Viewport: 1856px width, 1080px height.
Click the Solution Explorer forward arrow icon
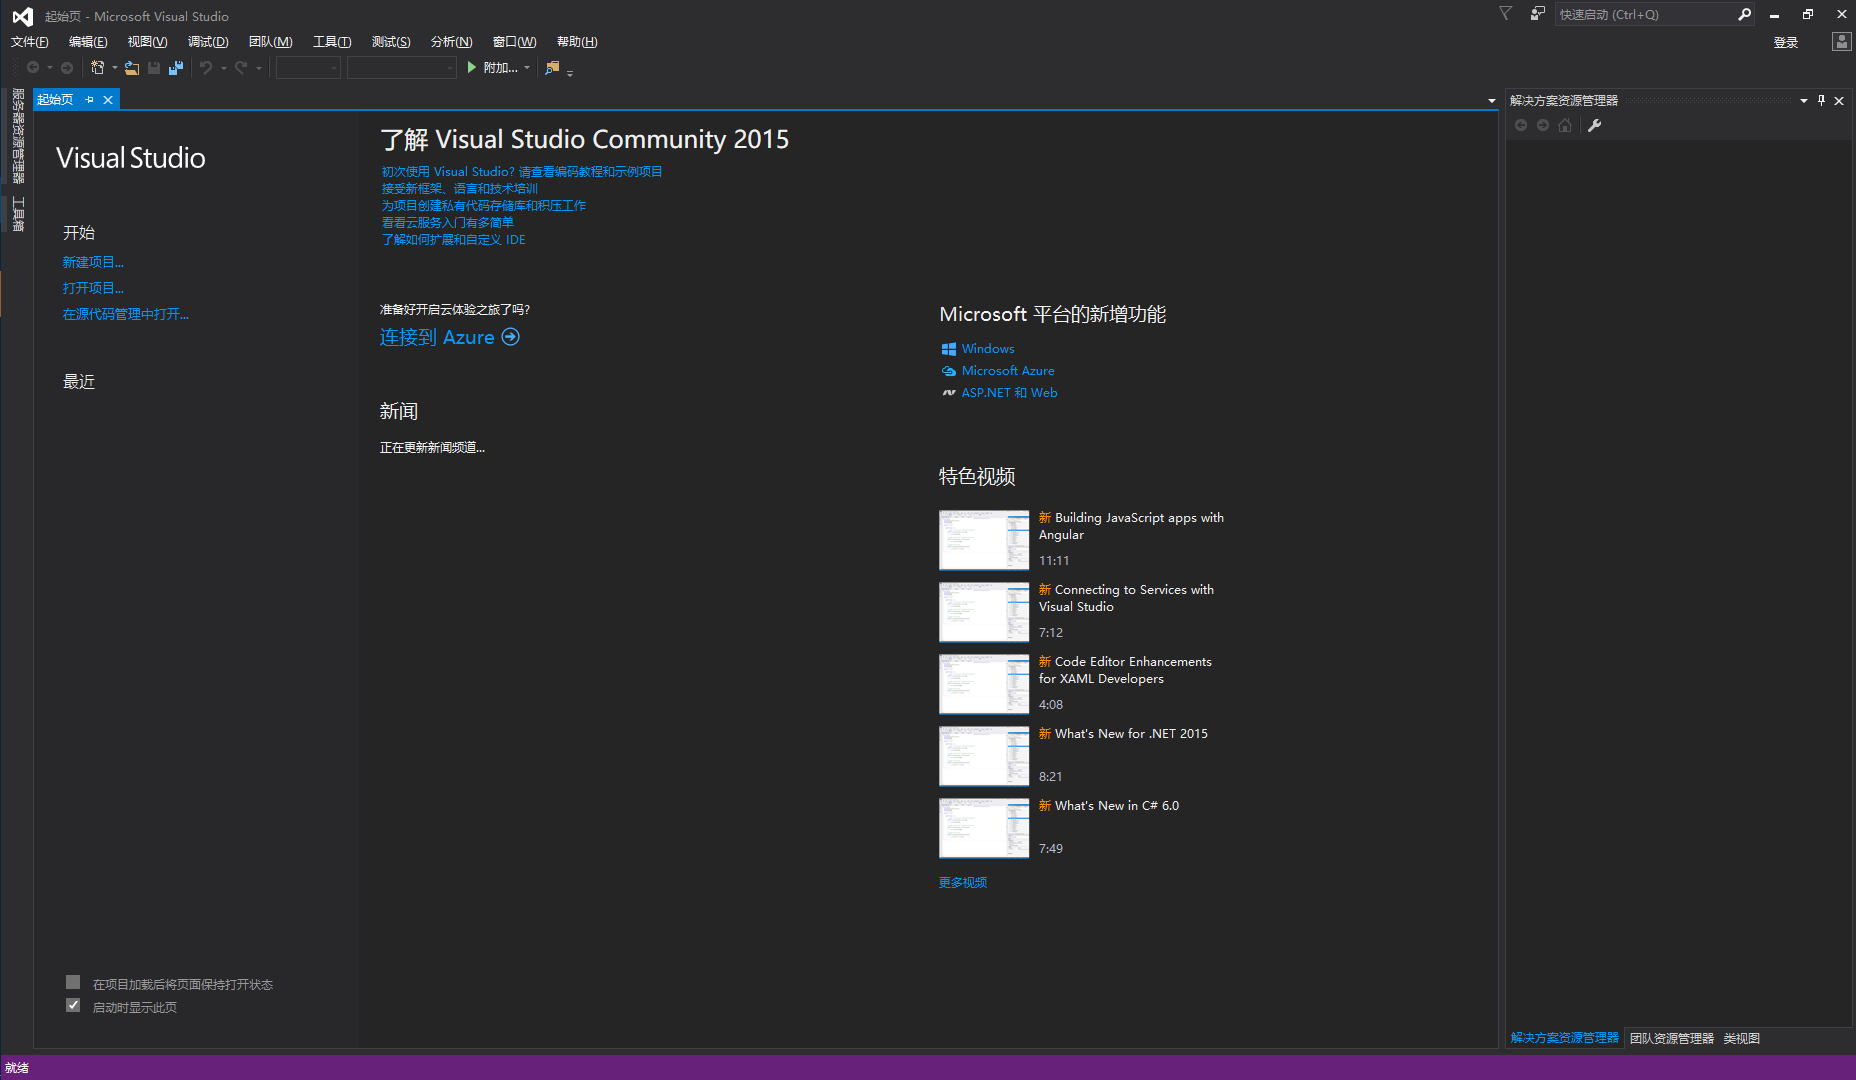[x=1543, y=125]
